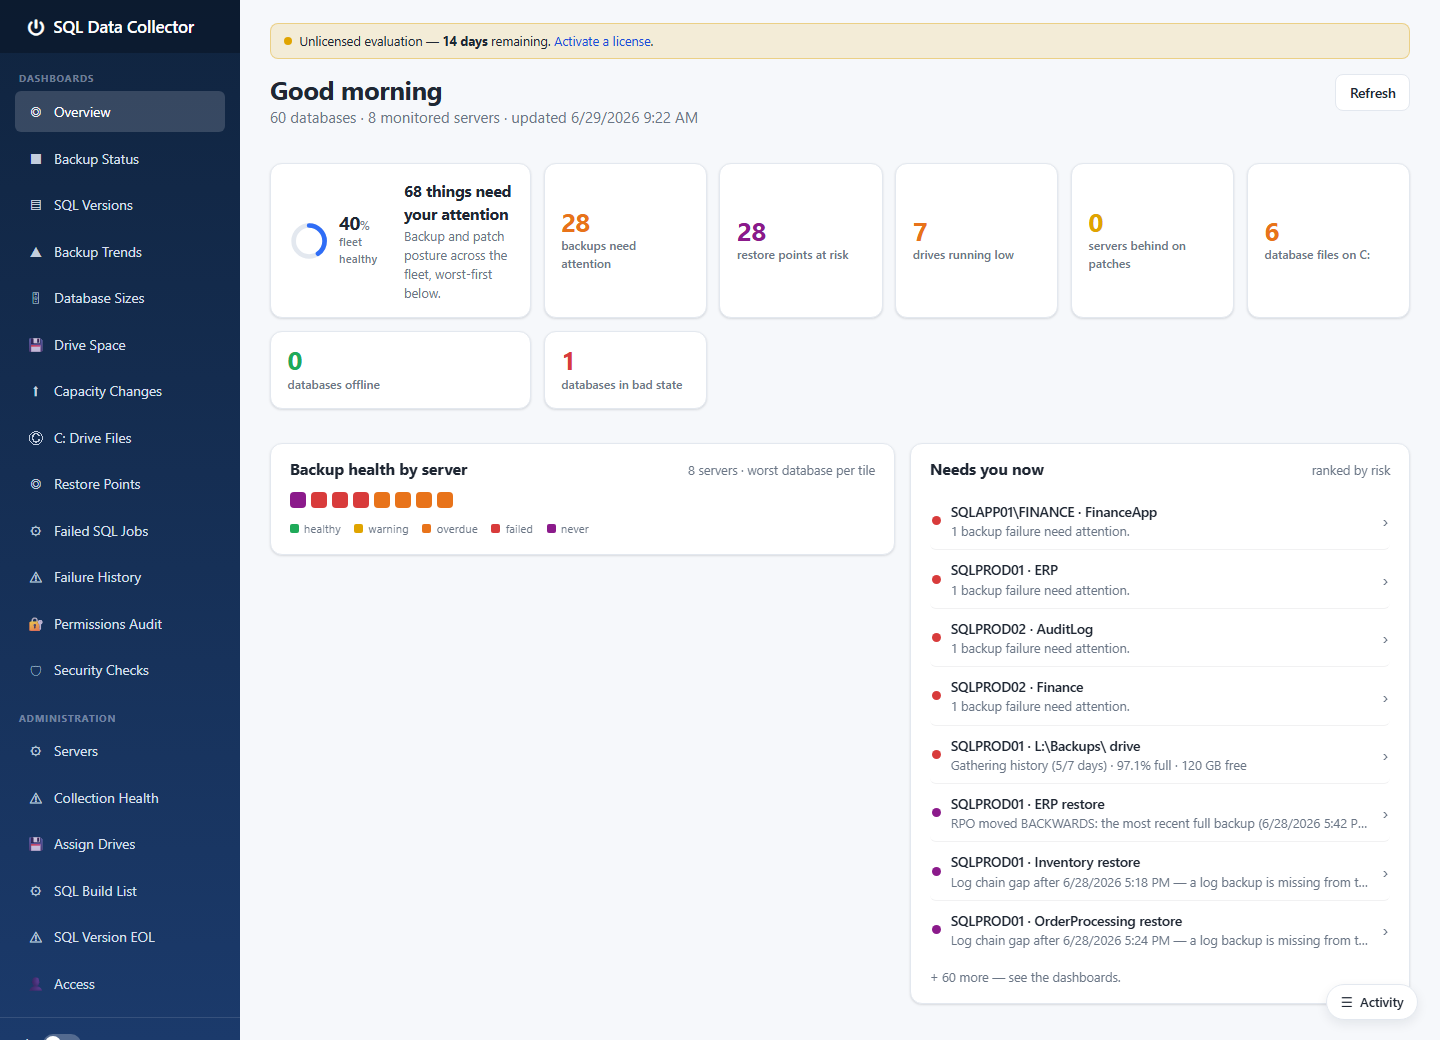Image resolution: width=1440 pixels, height=1040 pixels.
Task: Open the '68 things need your attention' card
Action: click(x=400, y=241)
